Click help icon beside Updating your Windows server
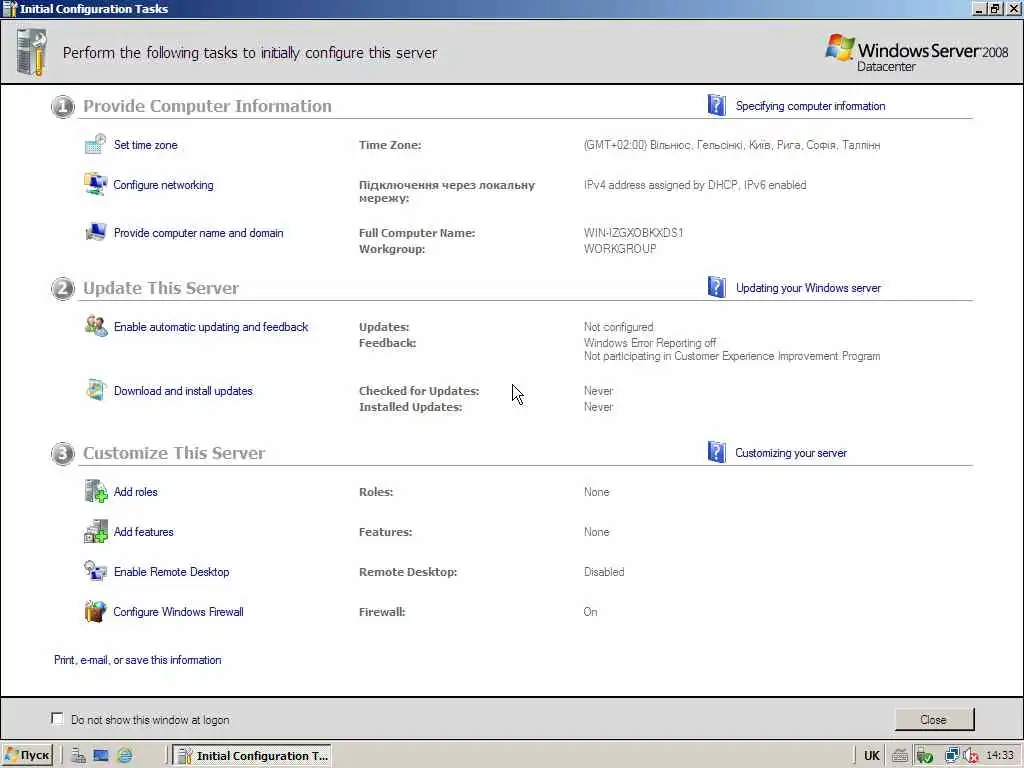Image resolution: width=1024 pixels, height=768 pixels. coord(716,287)
